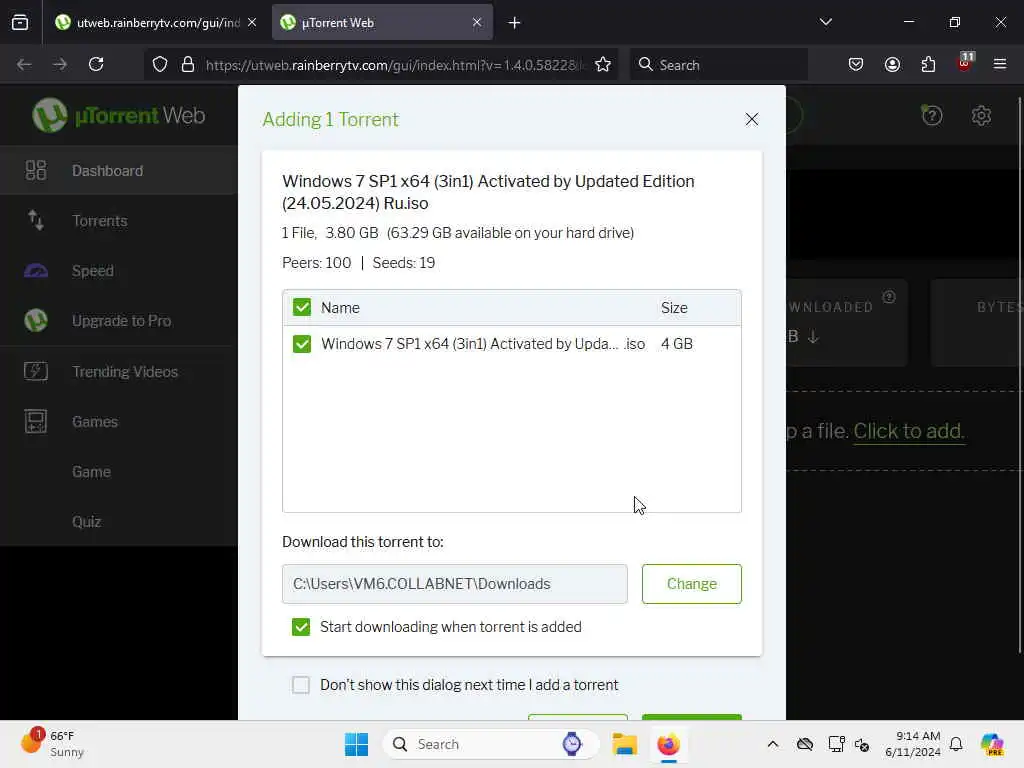Viewport: 1024px width, 768px height.
Task: Open Speed in the sidebar
Action: coord(119,270)
